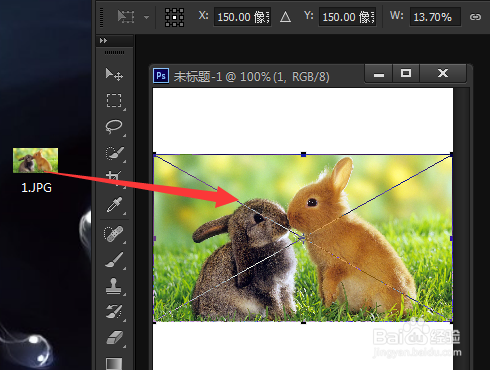
Task: Select the Eyedropper tool
Action: point(114,204)
